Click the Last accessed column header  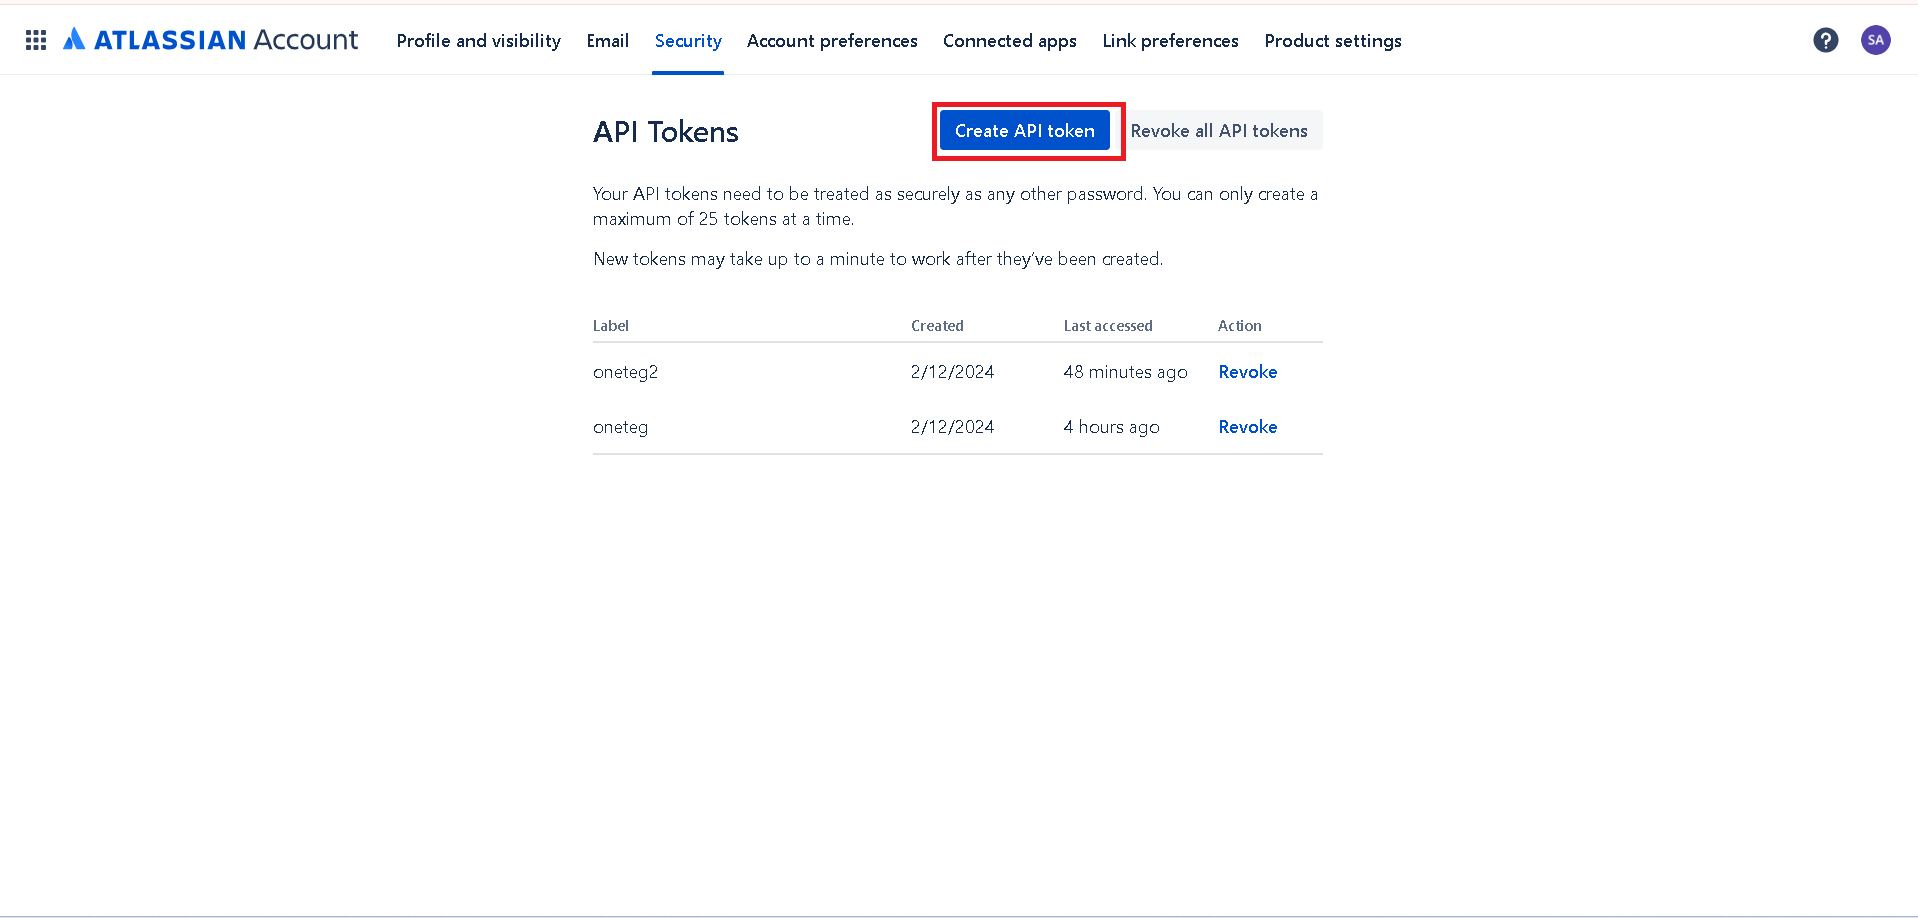point(1108,325)
